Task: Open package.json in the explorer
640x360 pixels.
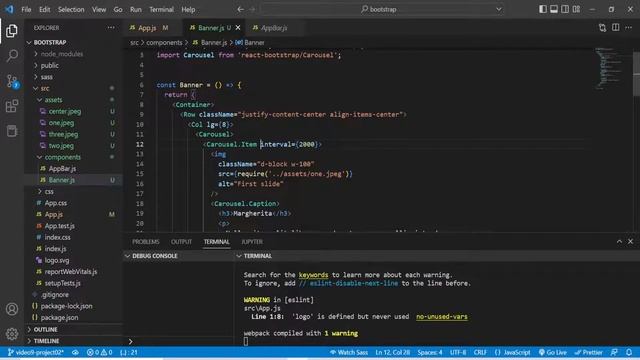Action: coord(73,317)
